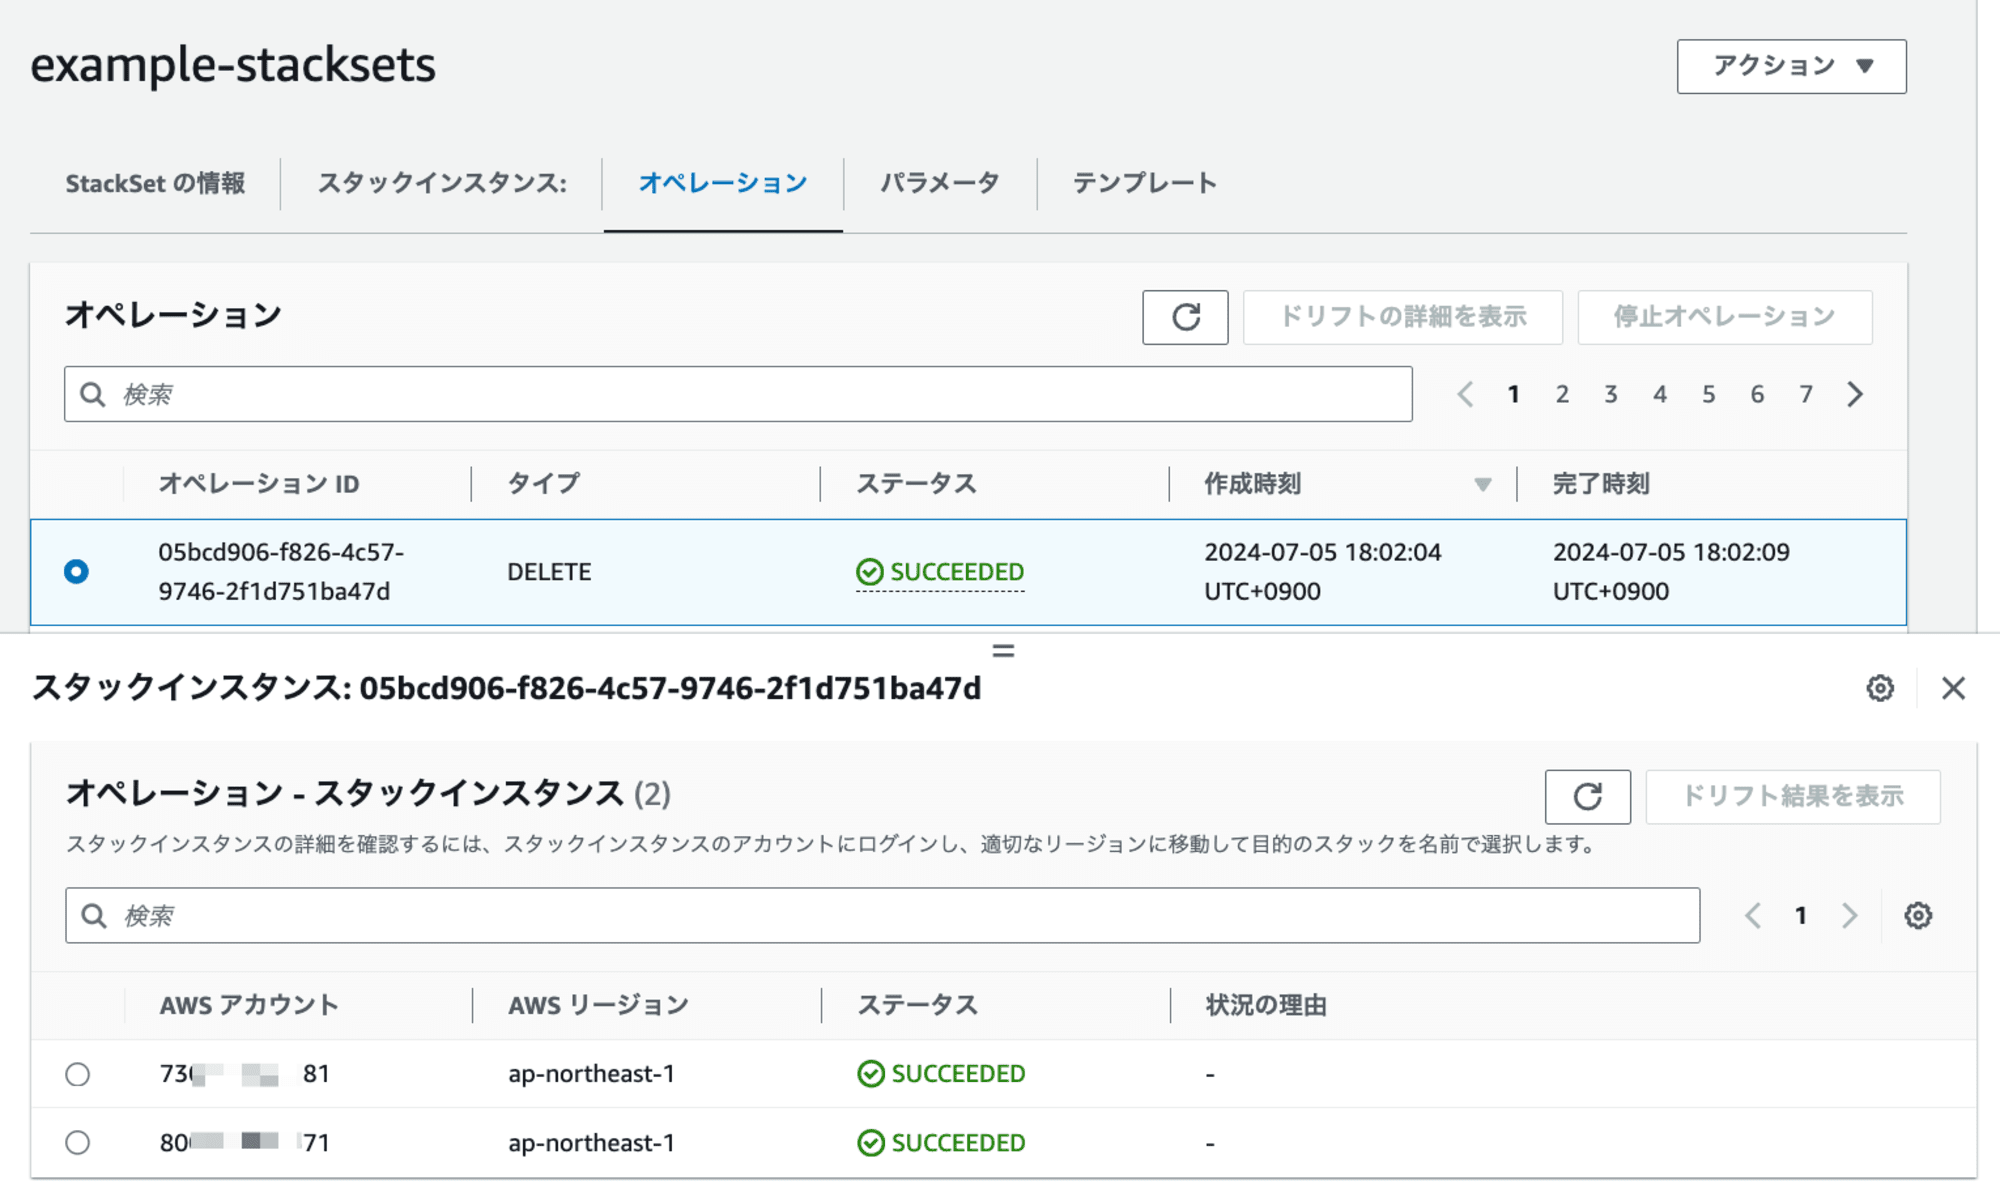Switch to スタックインスタンス tab
Screen dimensions: 2000x1197
[442, 183]
